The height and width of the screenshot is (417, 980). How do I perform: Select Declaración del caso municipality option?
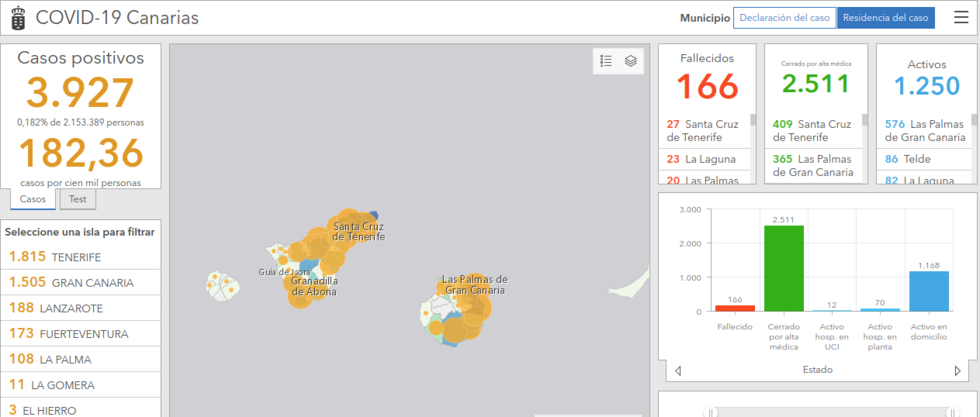coord(784,18)
